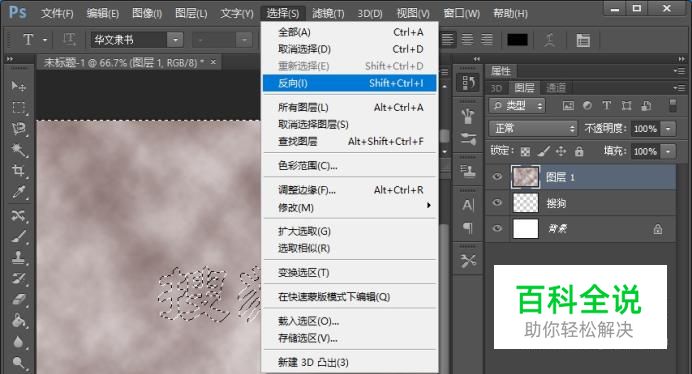The width and height of the screenshot is (692, 374).
Task: Select the Eyedropper tool
Action: pos(18,192)
